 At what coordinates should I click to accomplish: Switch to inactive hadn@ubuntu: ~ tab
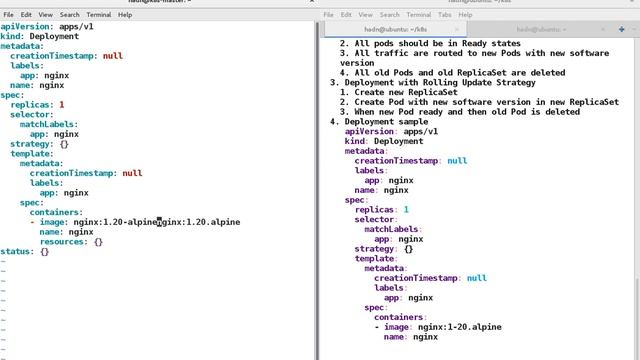(541, 29)
